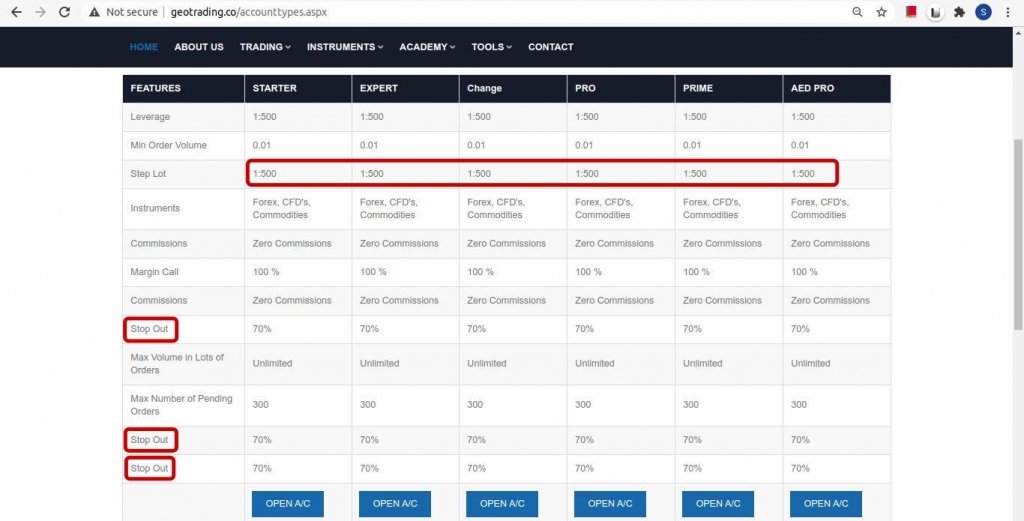Open the S profile avatar

click(x=984, y=12)
